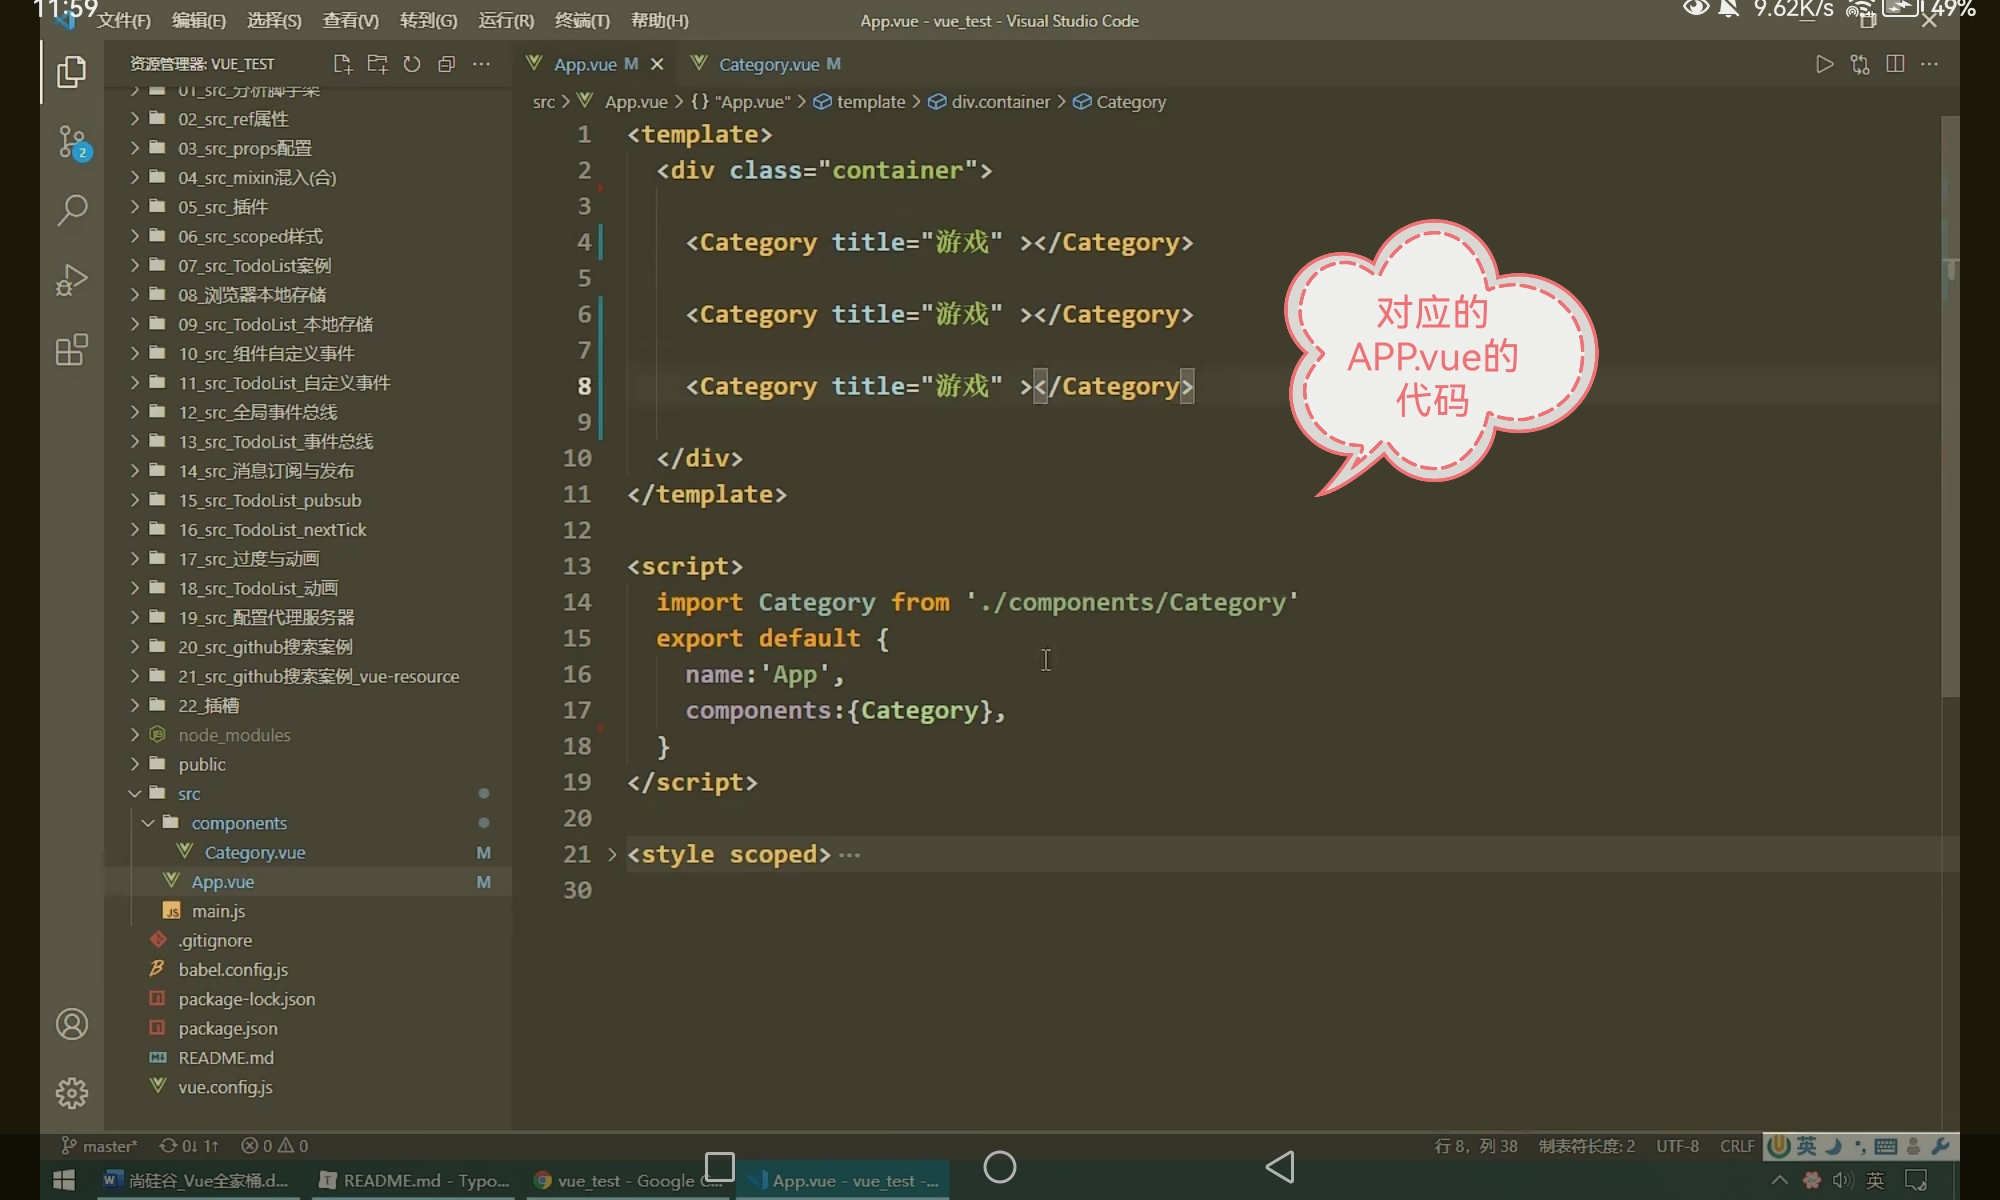Viewport: 2000px width, 1200px height.
Task: Click the editor vertical scrollbar
Action: pos(1950,400)
